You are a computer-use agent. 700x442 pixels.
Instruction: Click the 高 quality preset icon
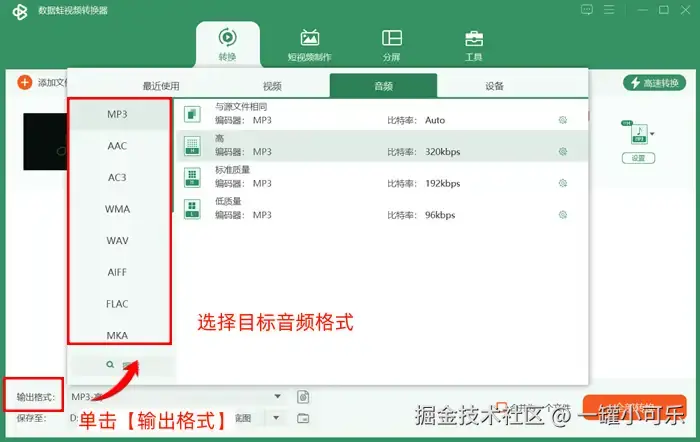coord(192,146)
